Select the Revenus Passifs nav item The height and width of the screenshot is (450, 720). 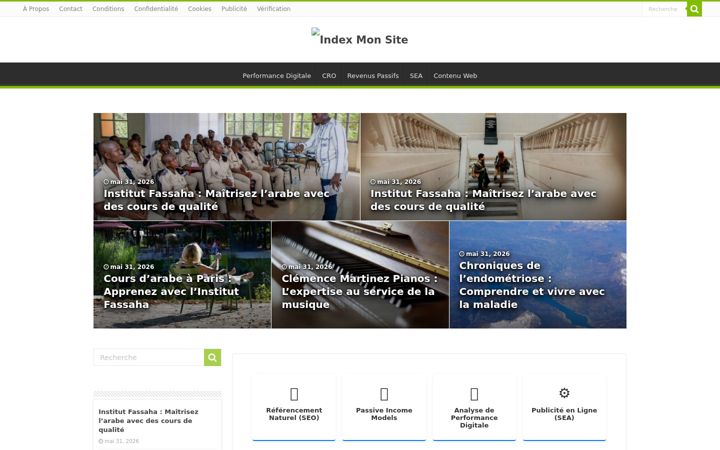tap(373, 76)
